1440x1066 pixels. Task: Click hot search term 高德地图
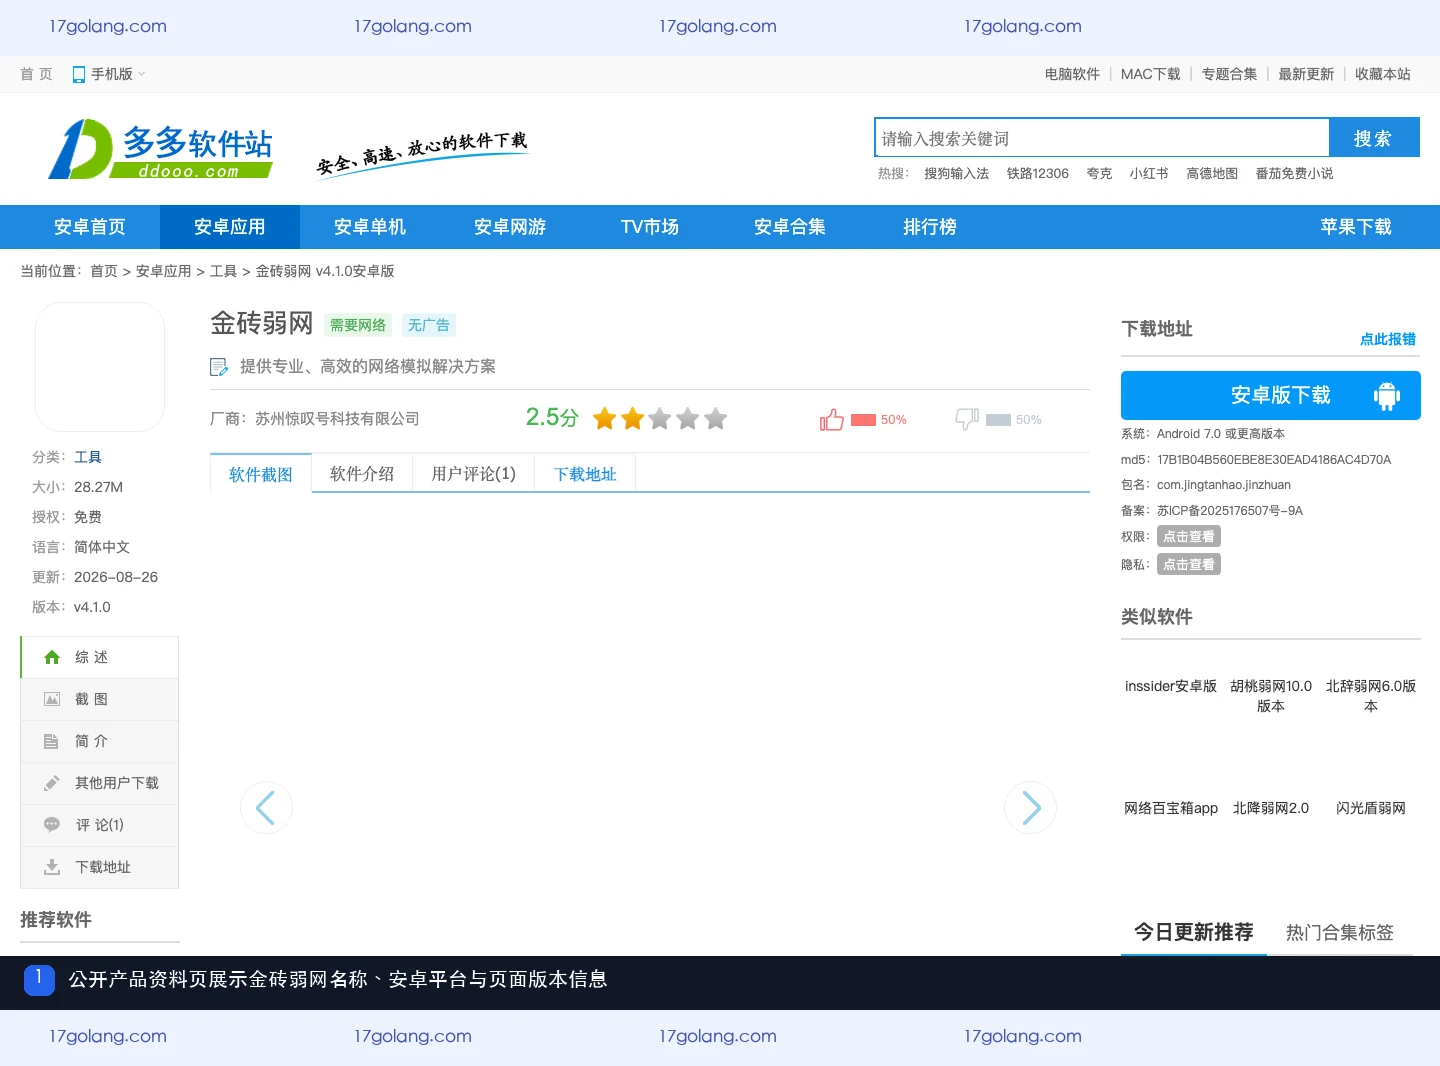tap(1212, 173)
